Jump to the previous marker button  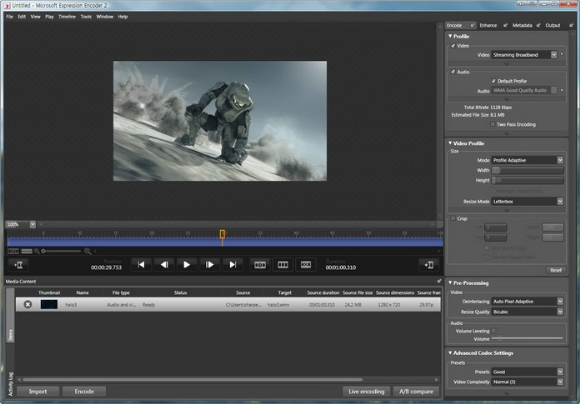click(141, 265)
